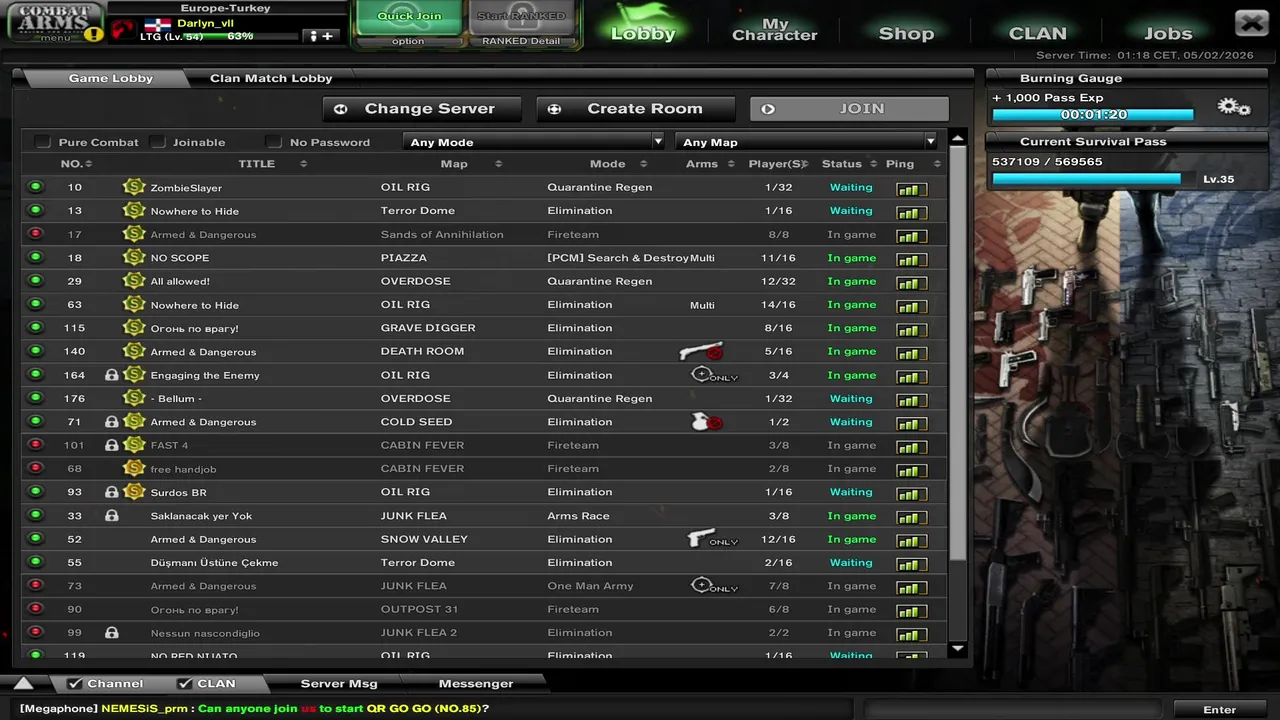The height and width of the screenshot is (720, 1280).
Task: Click the room list scrollbar up arrow
Action: click(x=957, y=138)
